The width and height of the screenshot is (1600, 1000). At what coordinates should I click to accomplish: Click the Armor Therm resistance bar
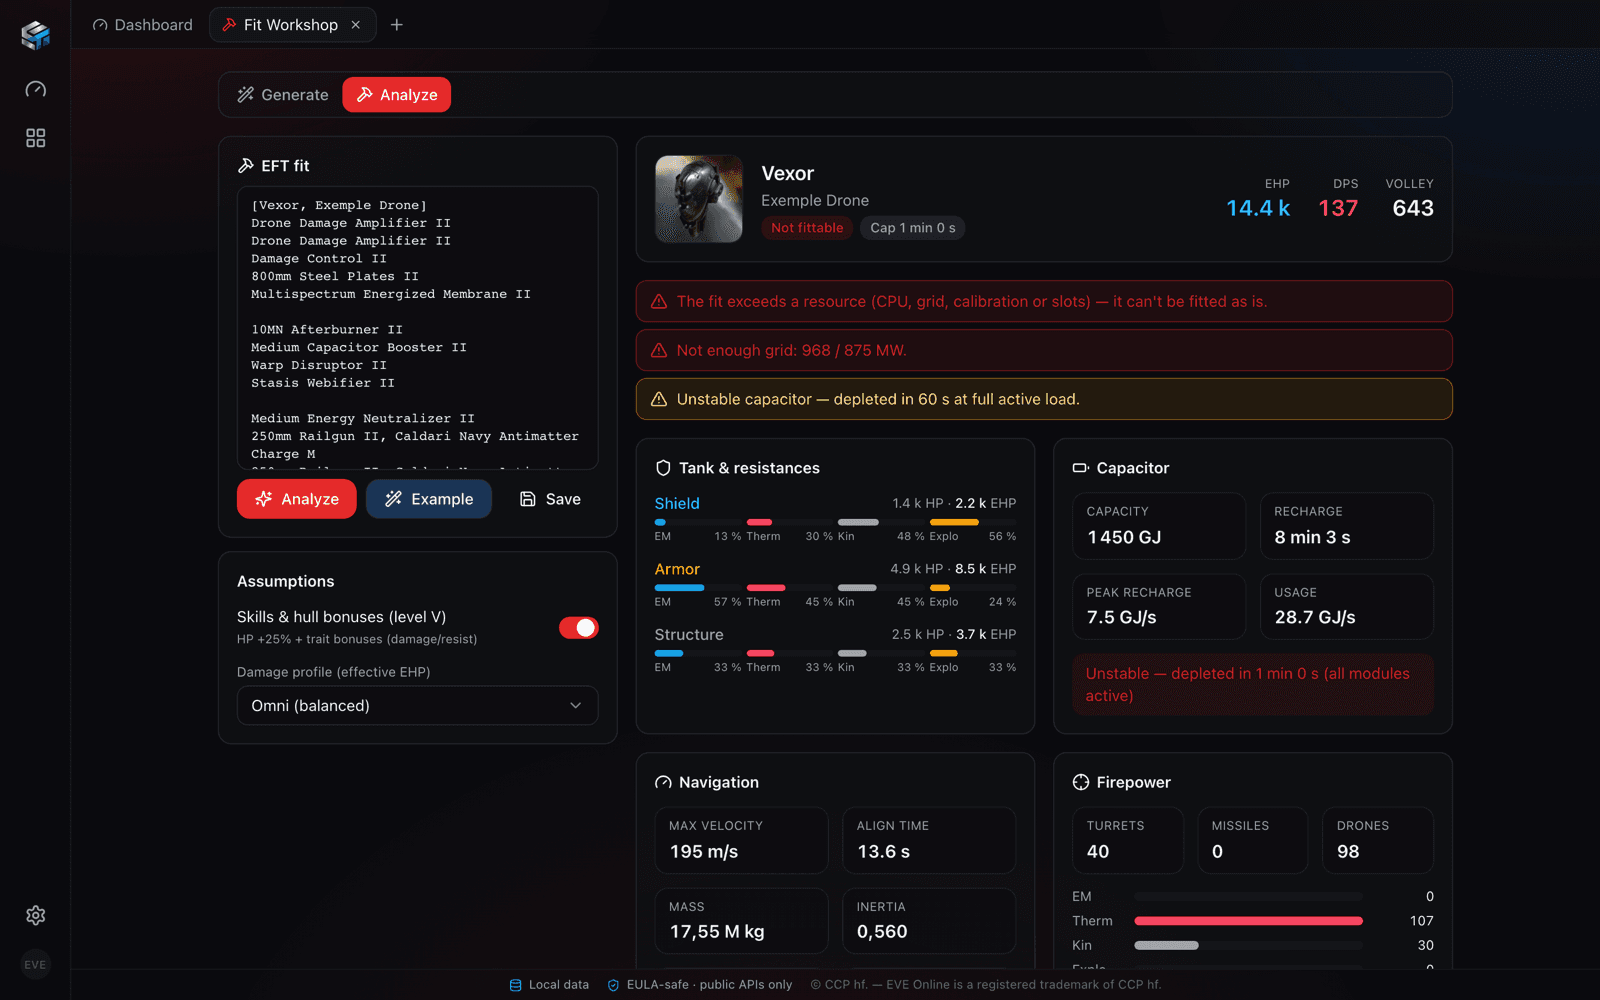click(x=789, y=588)
